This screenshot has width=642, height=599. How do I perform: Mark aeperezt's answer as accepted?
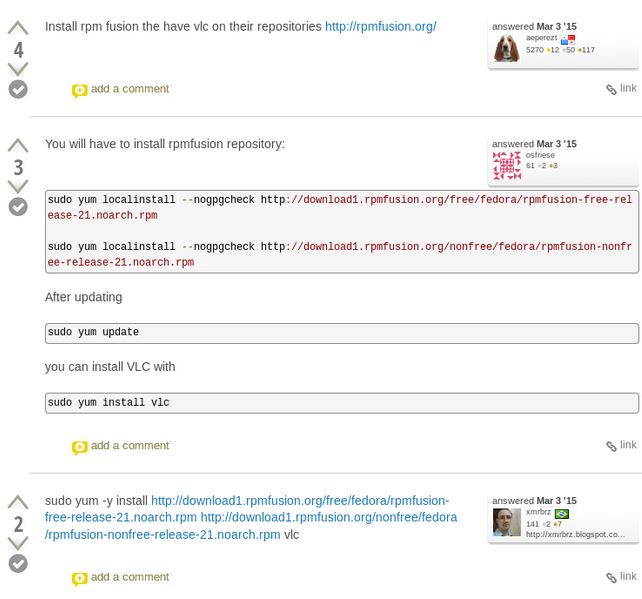tap(18, 89)
